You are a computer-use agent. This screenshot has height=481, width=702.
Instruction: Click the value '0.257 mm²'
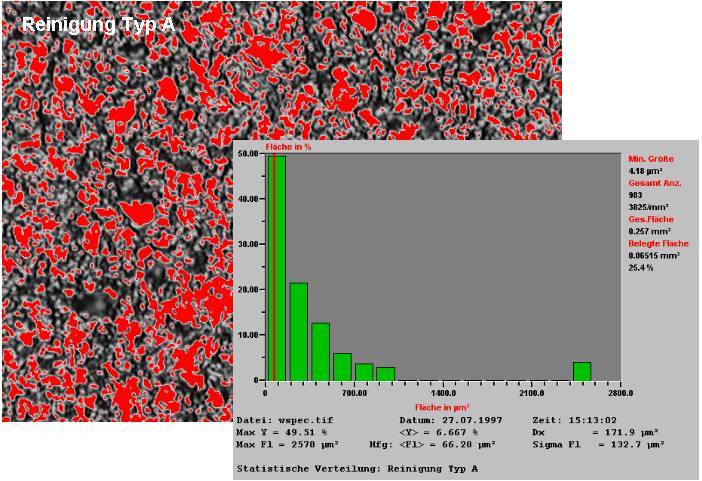650,232
